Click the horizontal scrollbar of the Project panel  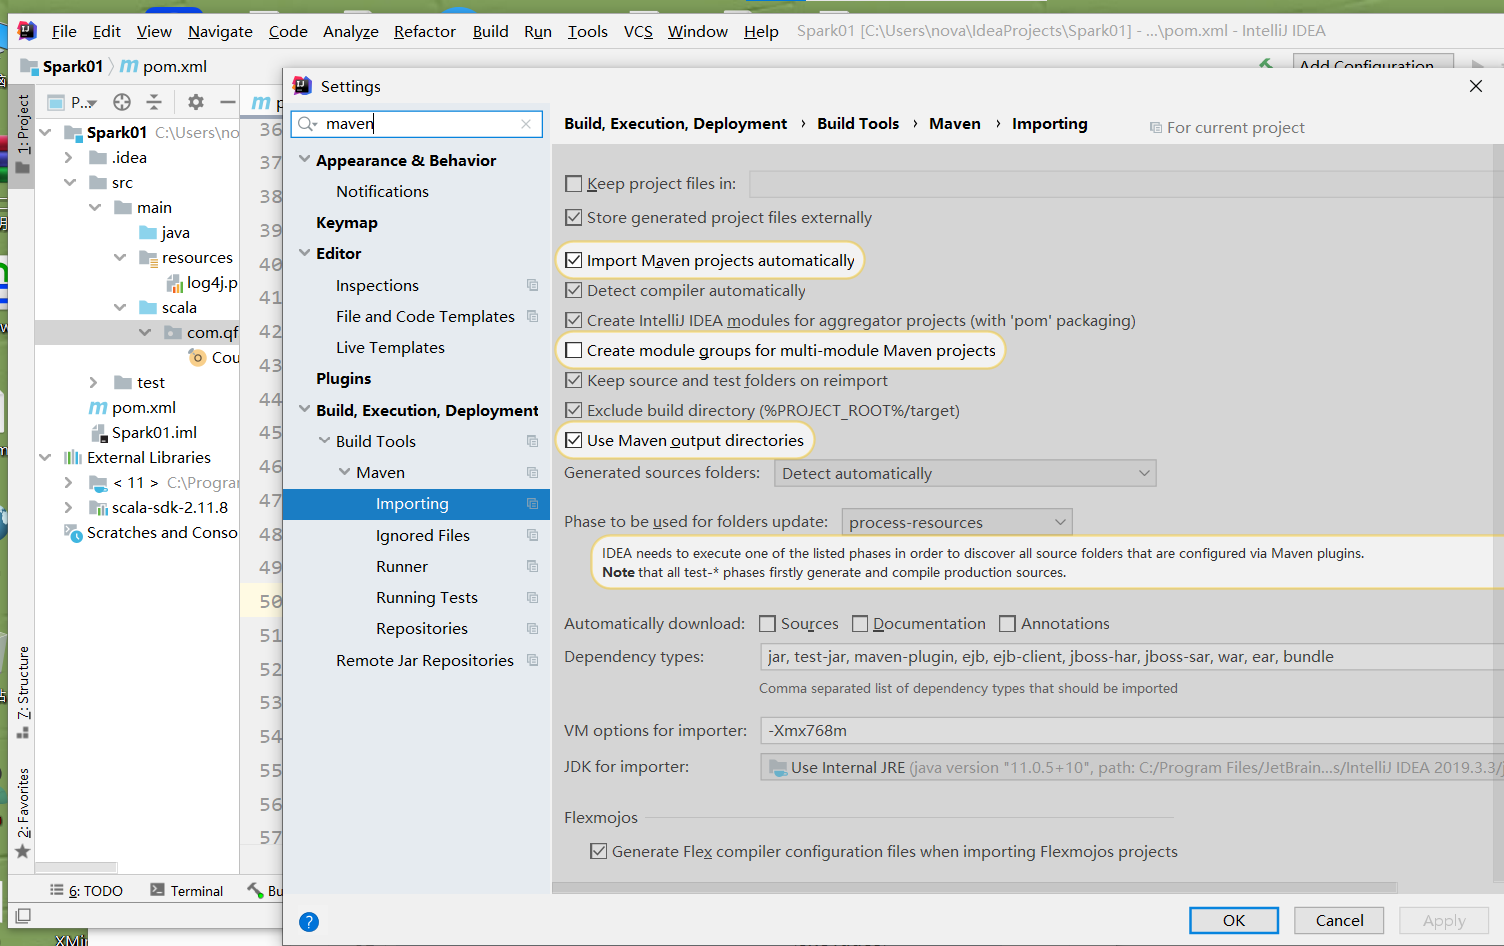[76, 867]
